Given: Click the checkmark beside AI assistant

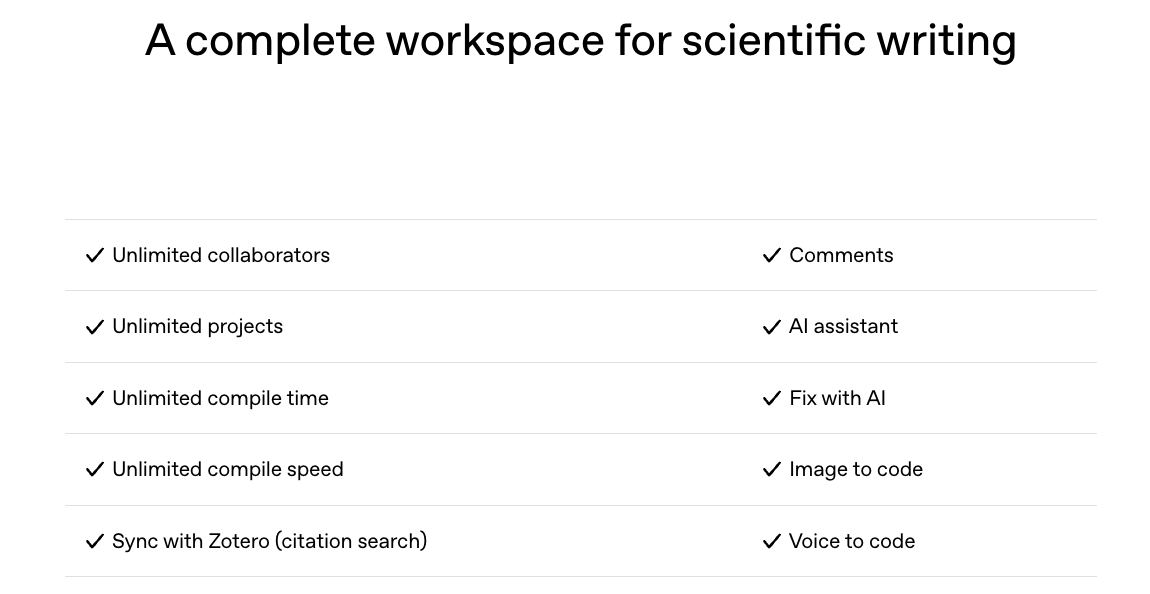Looking at the screenshot, I should click(x=771, y=327).
